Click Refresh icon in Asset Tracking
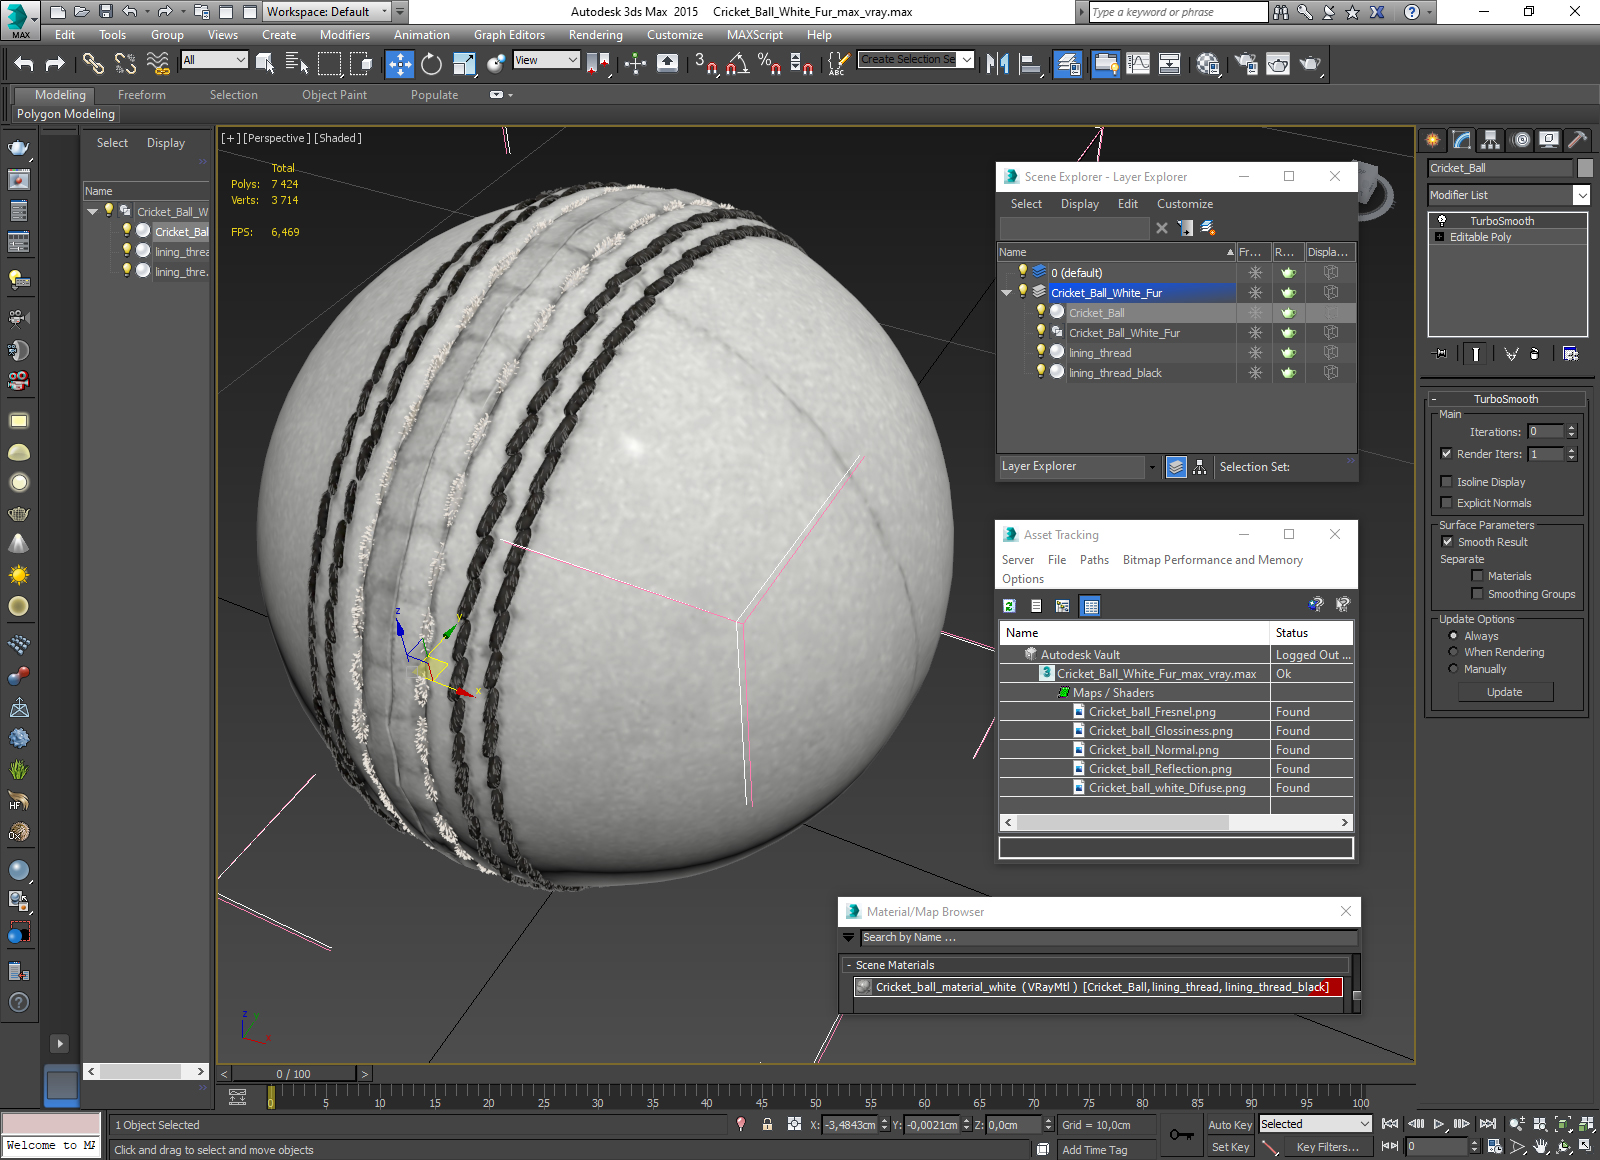 (1009, 606)
